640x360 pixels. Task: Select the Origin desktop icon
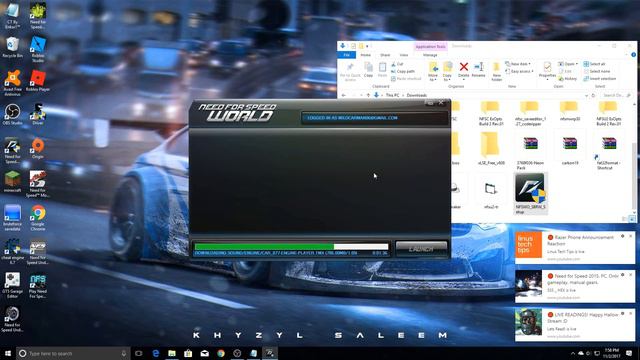point(38,148)
